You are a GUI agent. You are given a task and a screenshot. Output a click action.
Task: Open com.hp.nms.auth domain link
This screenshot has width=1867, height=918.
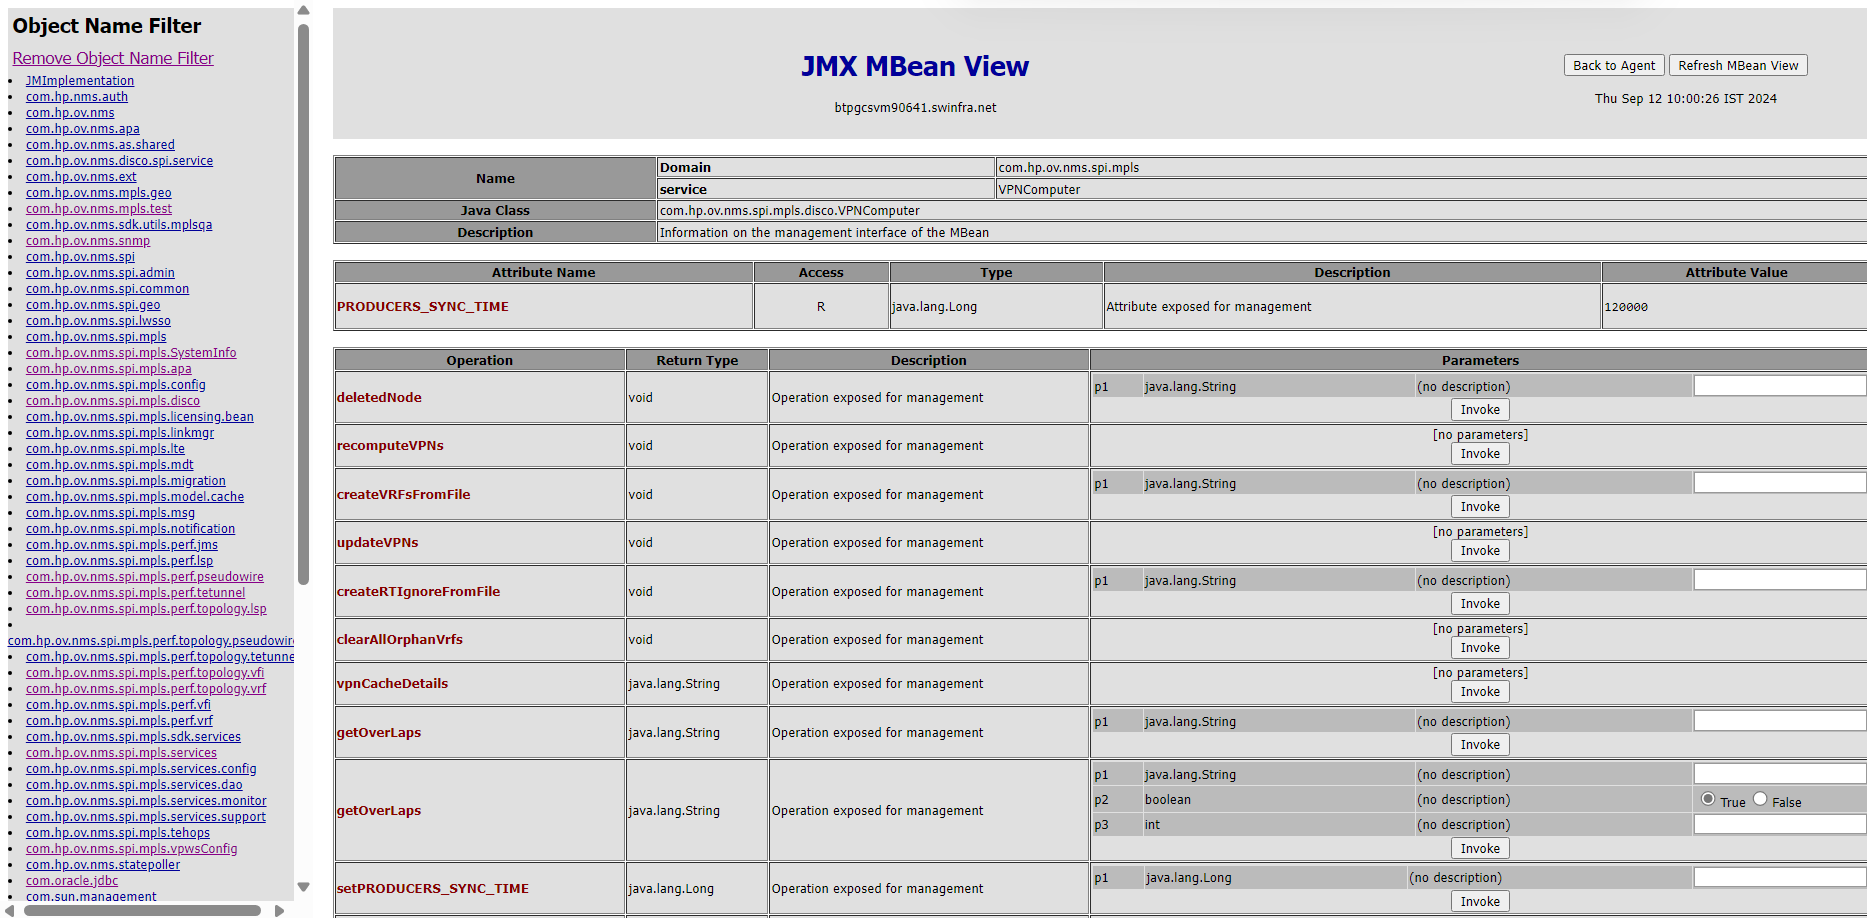coord(77,97)
